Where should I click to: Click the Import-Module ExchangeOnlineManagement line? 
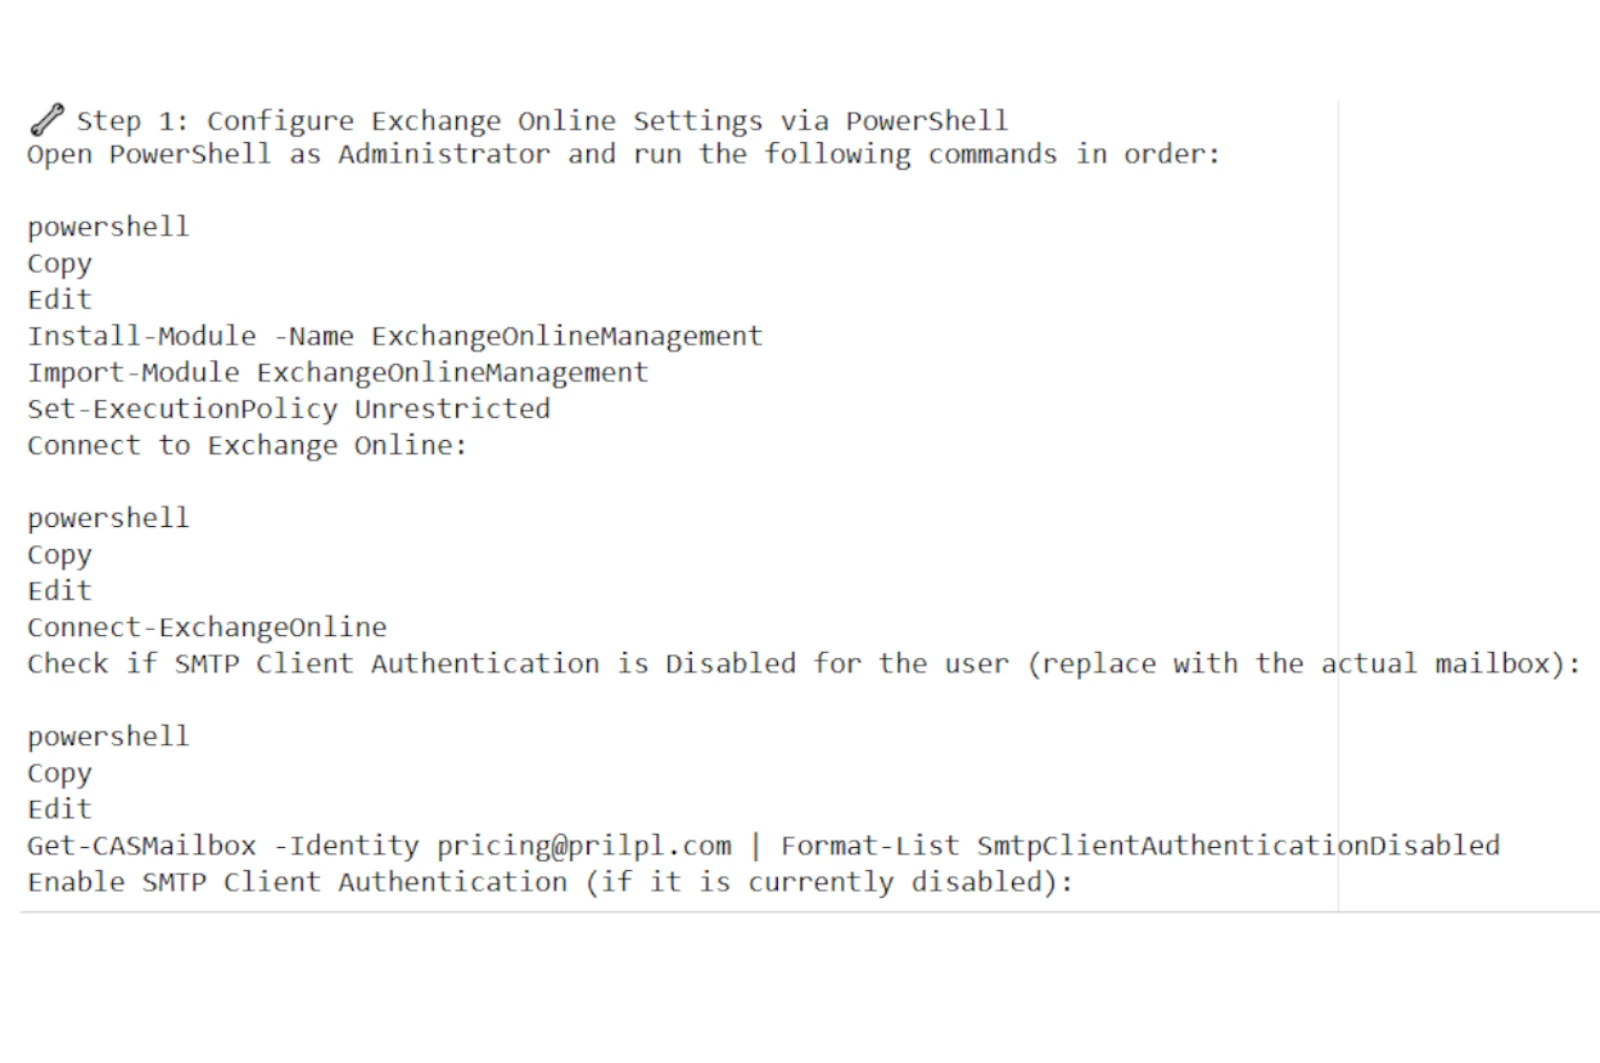338,372
